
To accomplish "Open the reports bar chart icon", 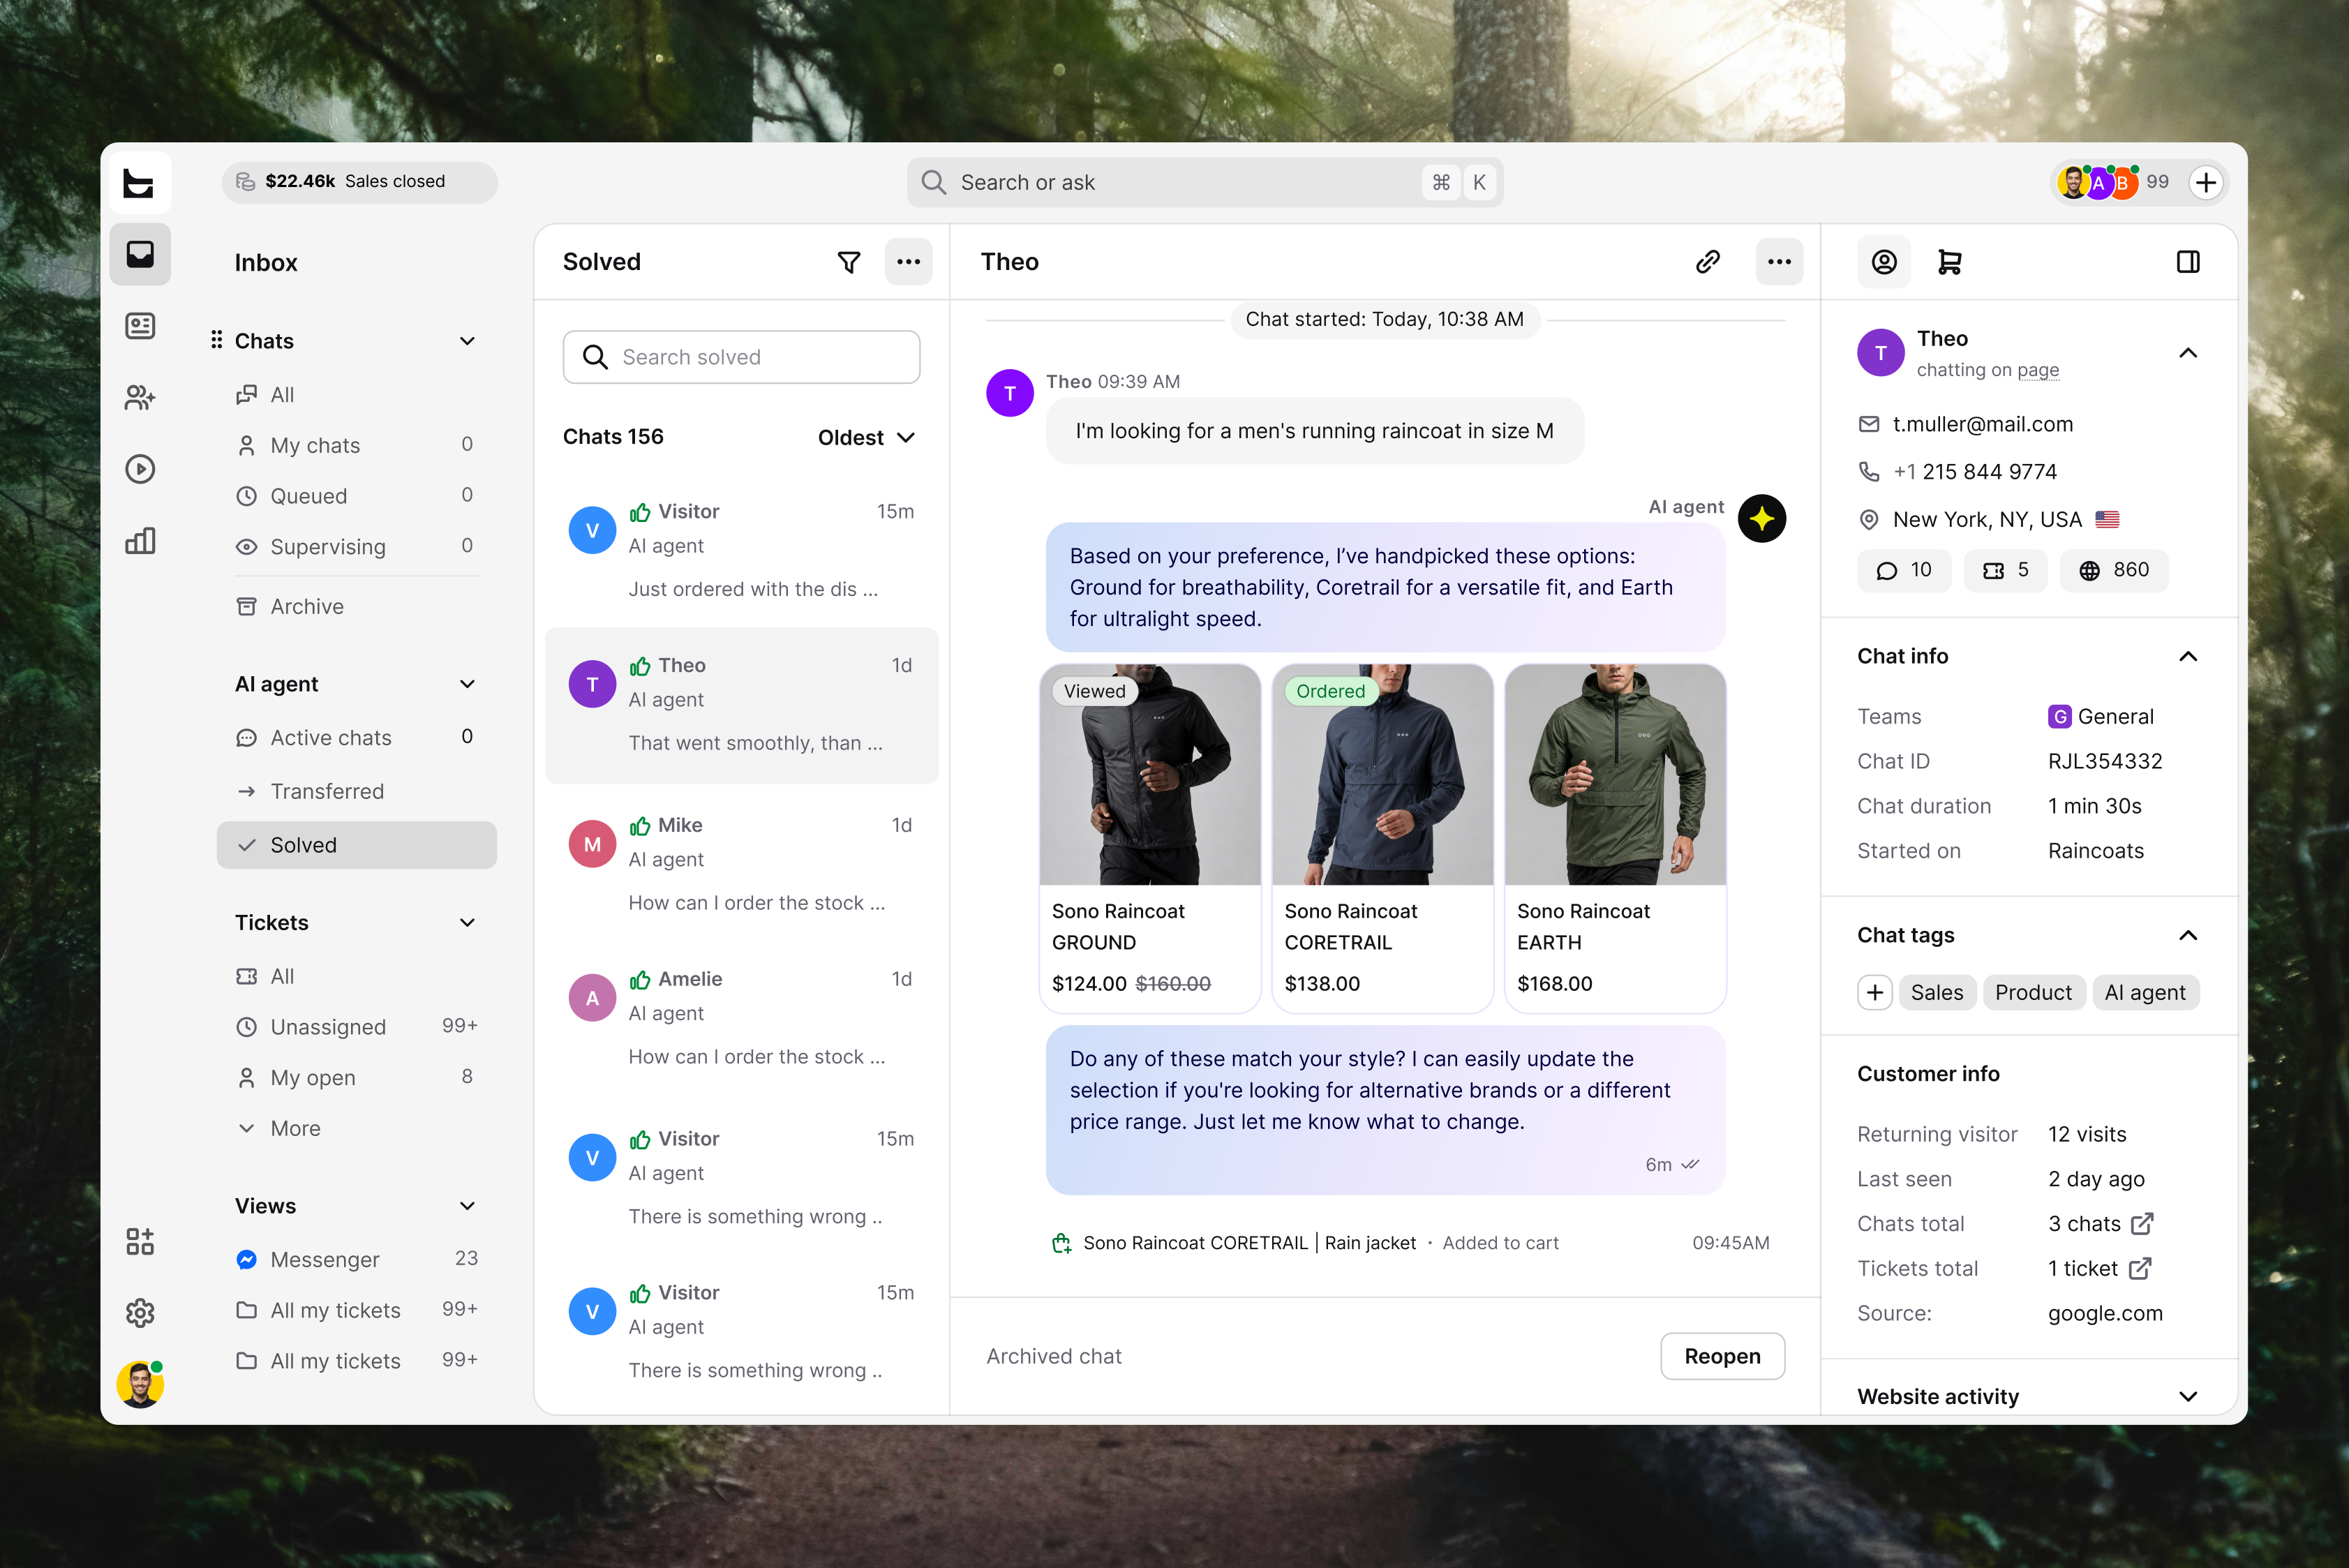I will [x=140, y=541].
